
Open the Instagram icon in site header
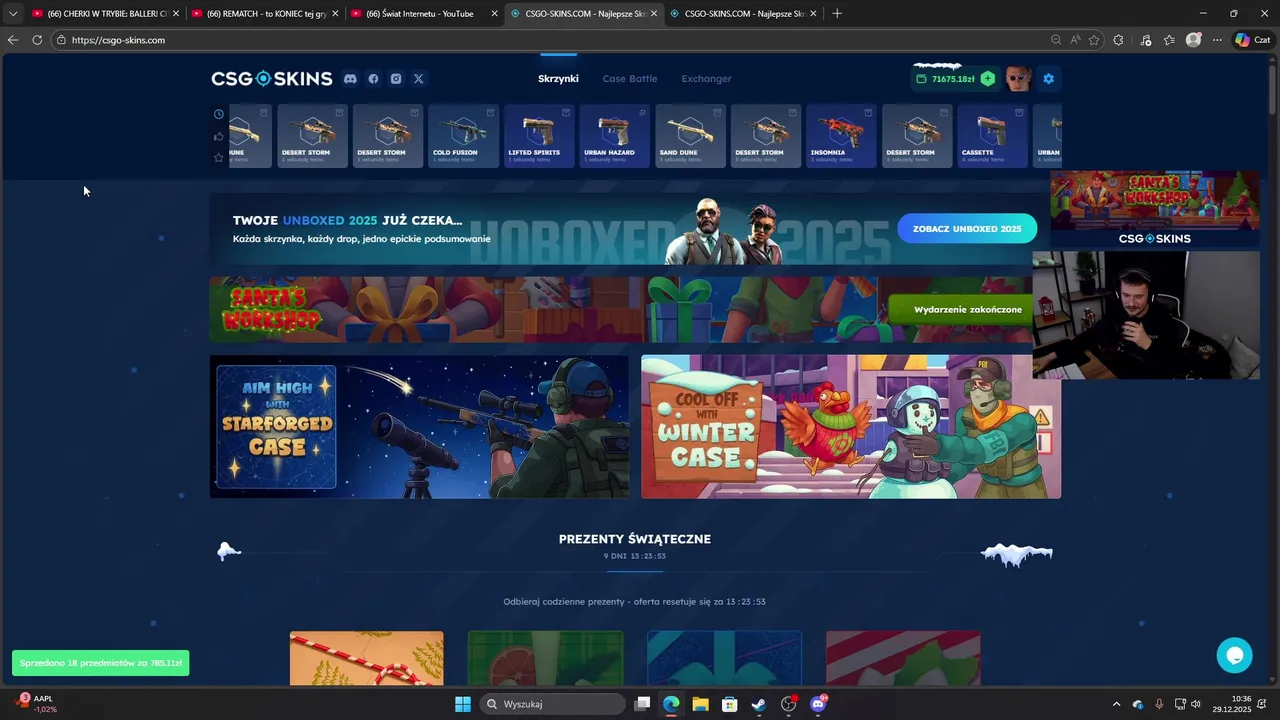[x=396, y=79]
